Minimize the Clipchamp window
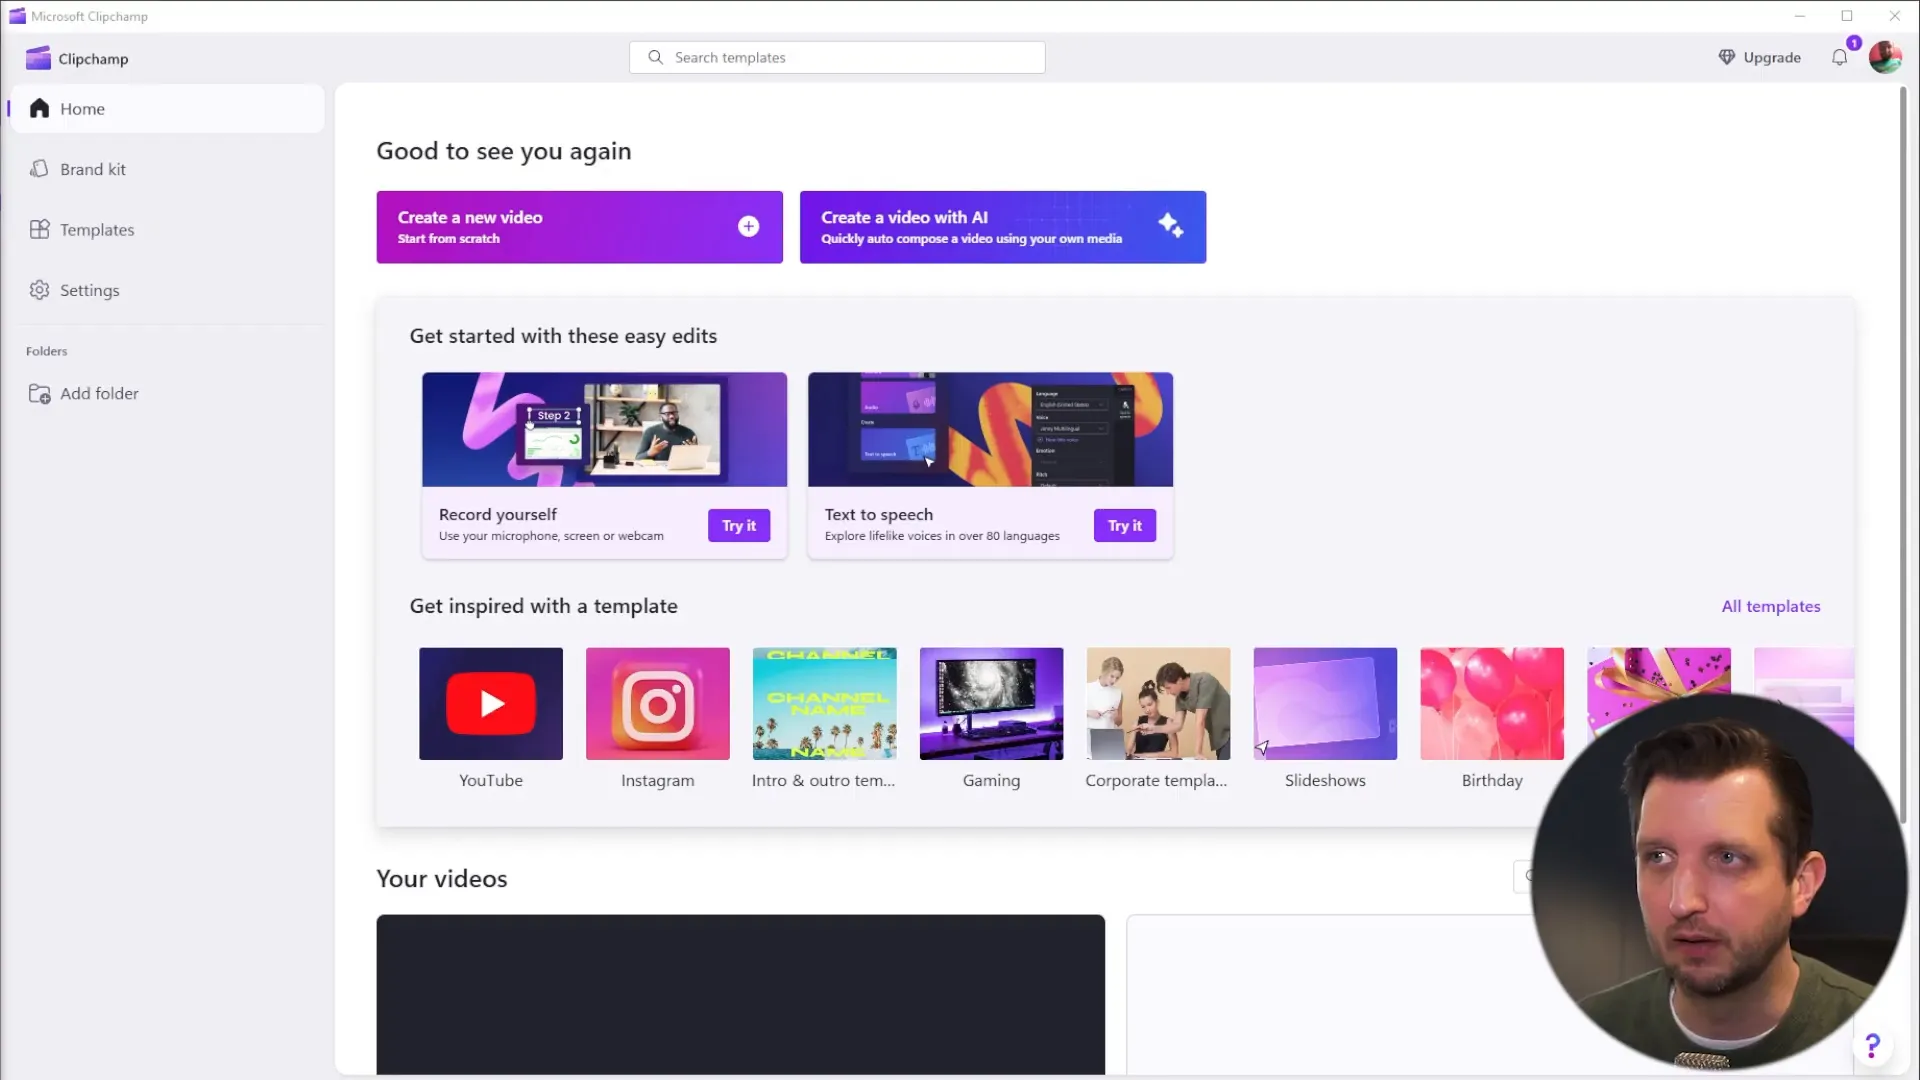 click(1799, 16)
